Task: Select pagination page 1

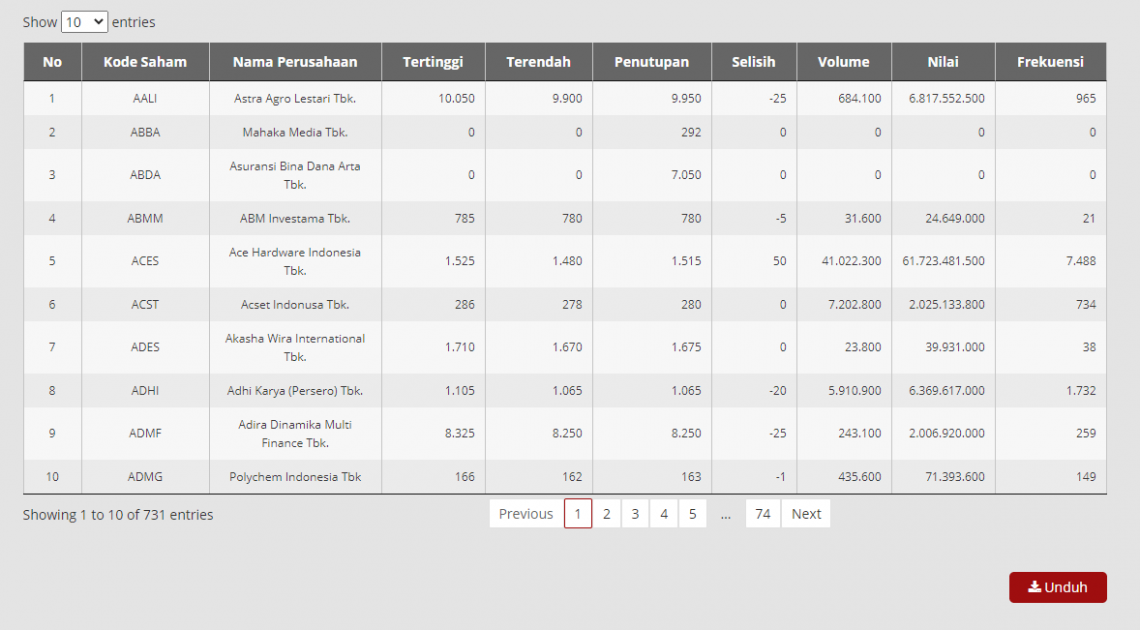Action: click(578, 514)
